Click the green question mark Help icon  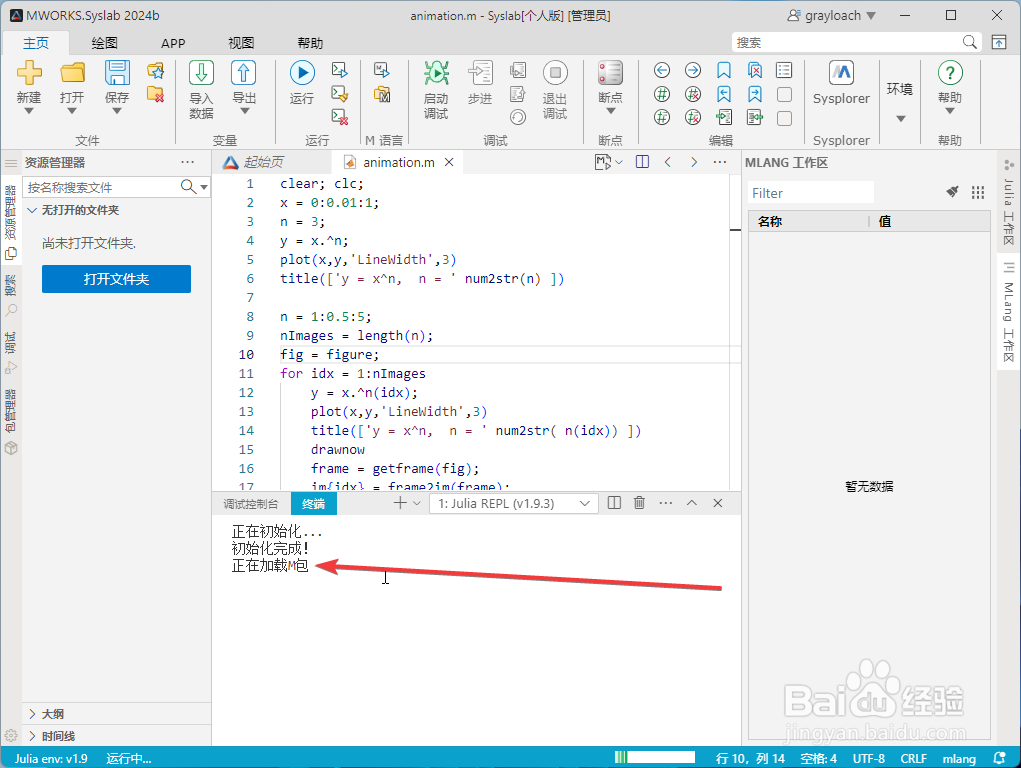click(x=950, y=72)
